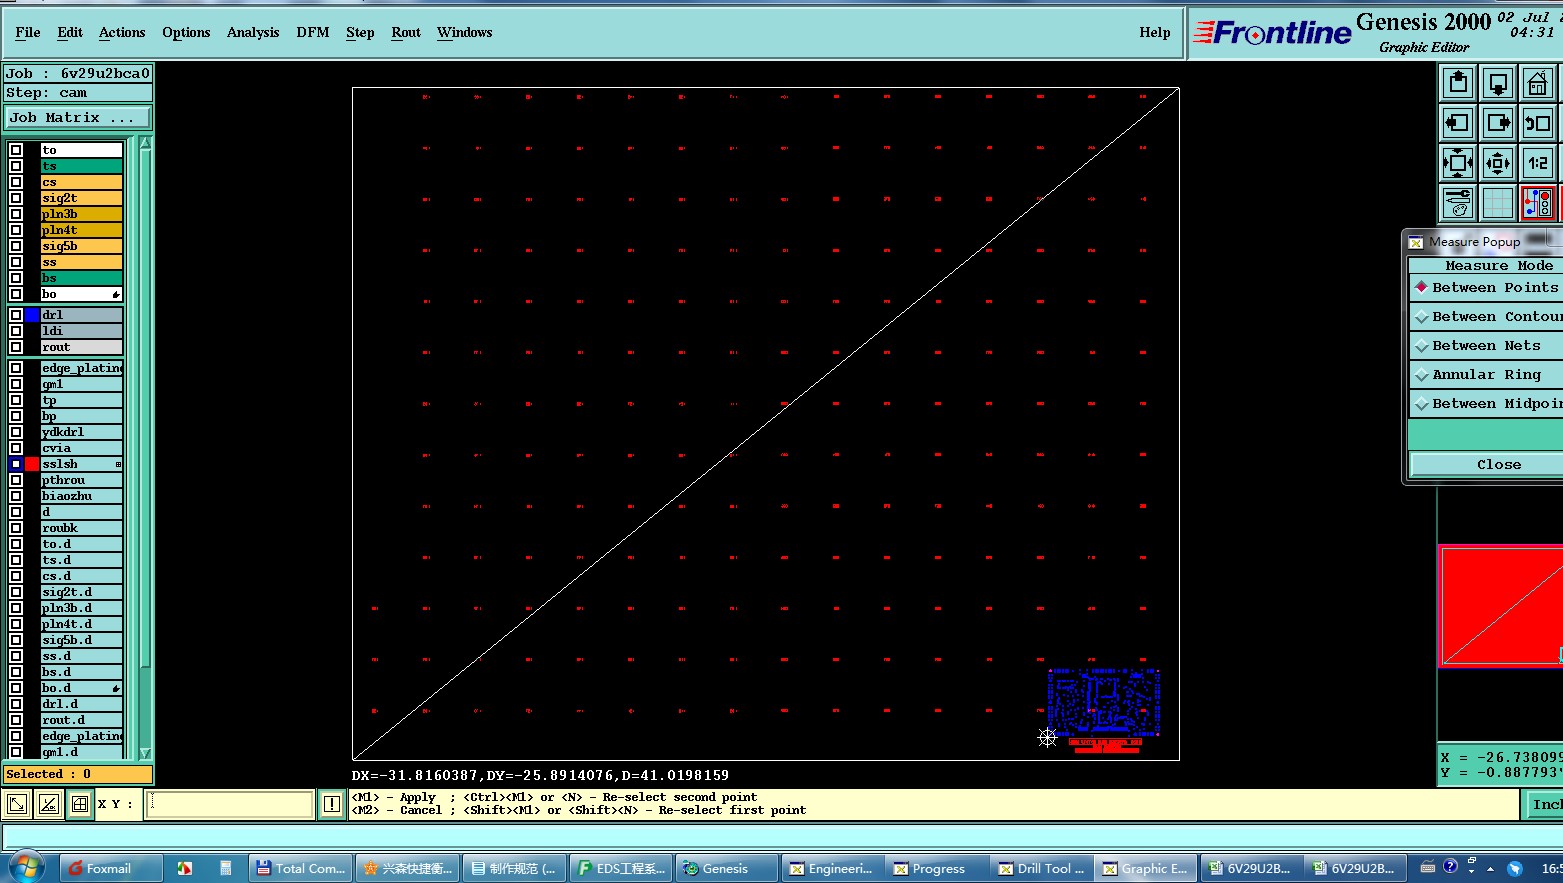Toggle the checkbox for layer cs
1563x883 pixels.
click(16, 182)
